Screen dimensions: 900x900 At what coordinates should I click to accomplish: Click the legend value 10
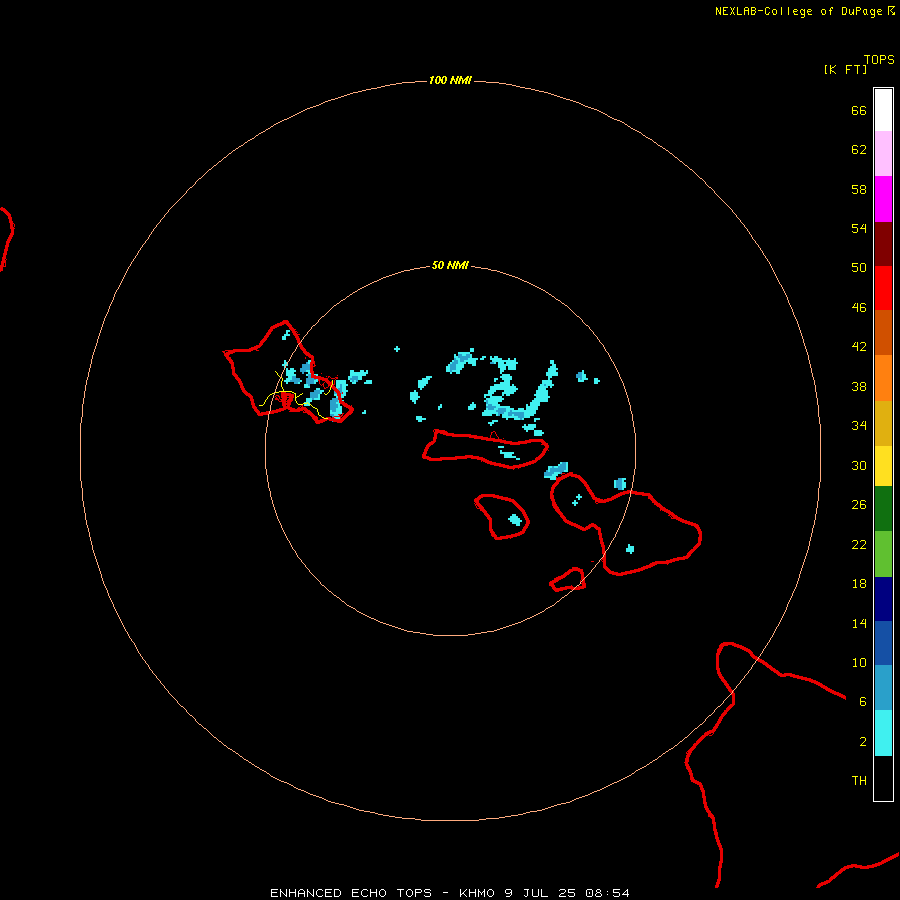pos(859,662)
